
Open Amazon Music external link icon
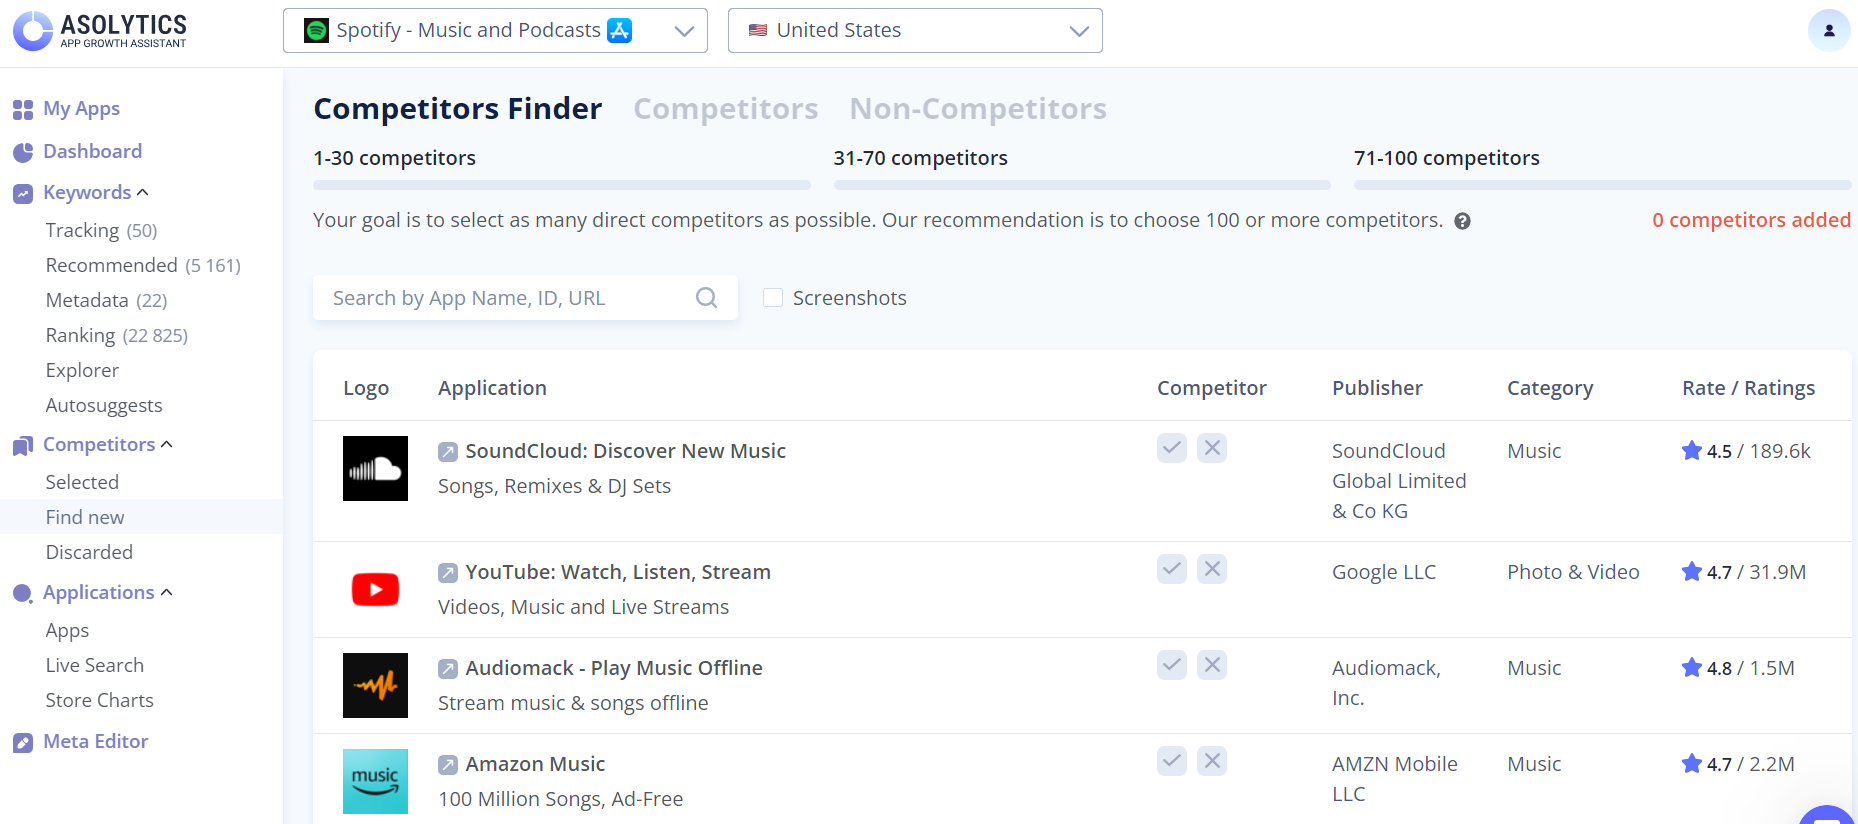(x=448, y=765)
